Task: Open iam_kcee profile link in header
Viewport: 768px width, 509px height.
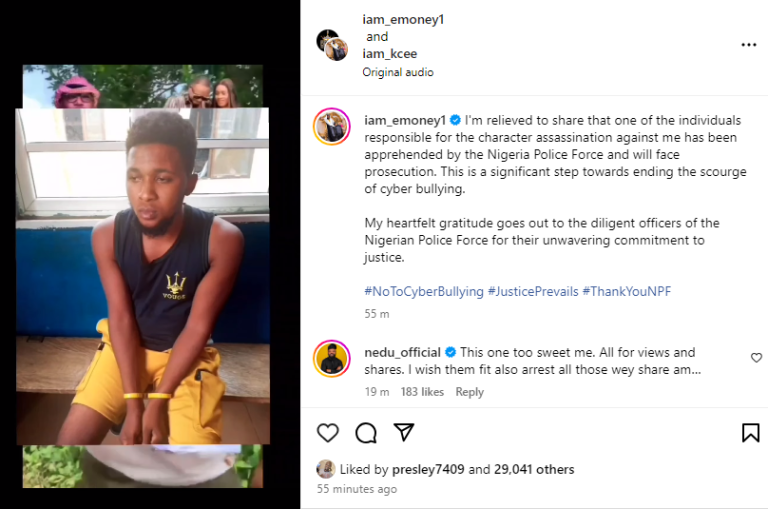Action: [x=392, y=54]
